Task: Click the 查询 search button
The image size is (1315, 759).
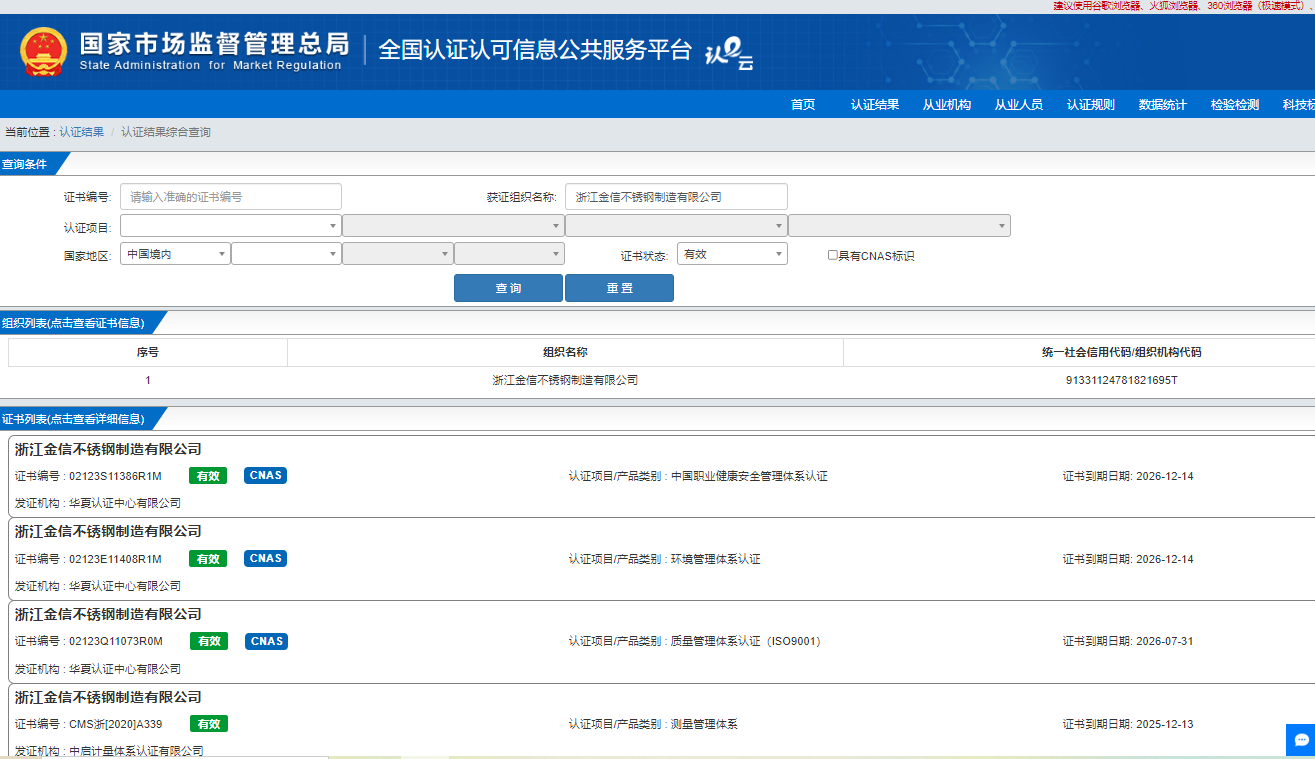Action: point(508,288)
